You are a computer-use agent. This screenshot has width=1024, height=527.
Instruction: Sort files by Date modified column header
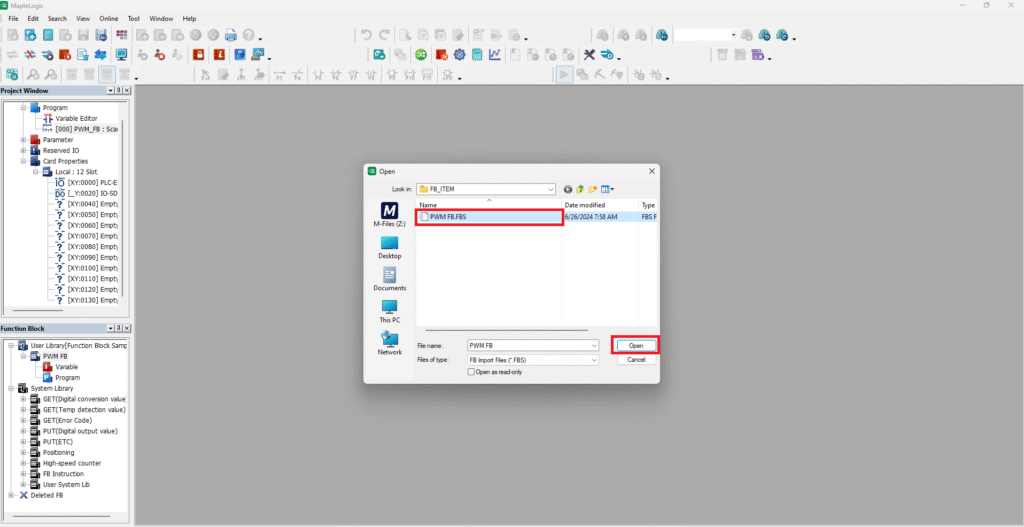(x=600, y=205)
